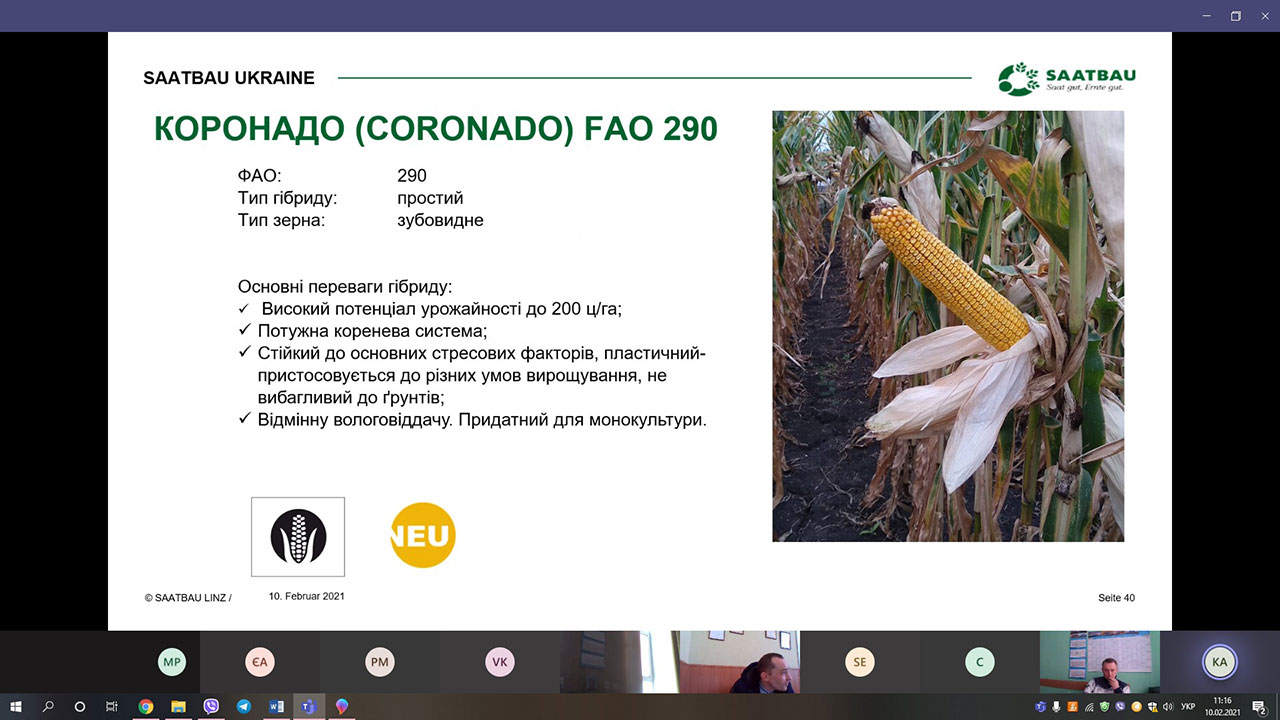Click footer date '10. Februar 2021'

pyautogui.click(x=307, y=596)
